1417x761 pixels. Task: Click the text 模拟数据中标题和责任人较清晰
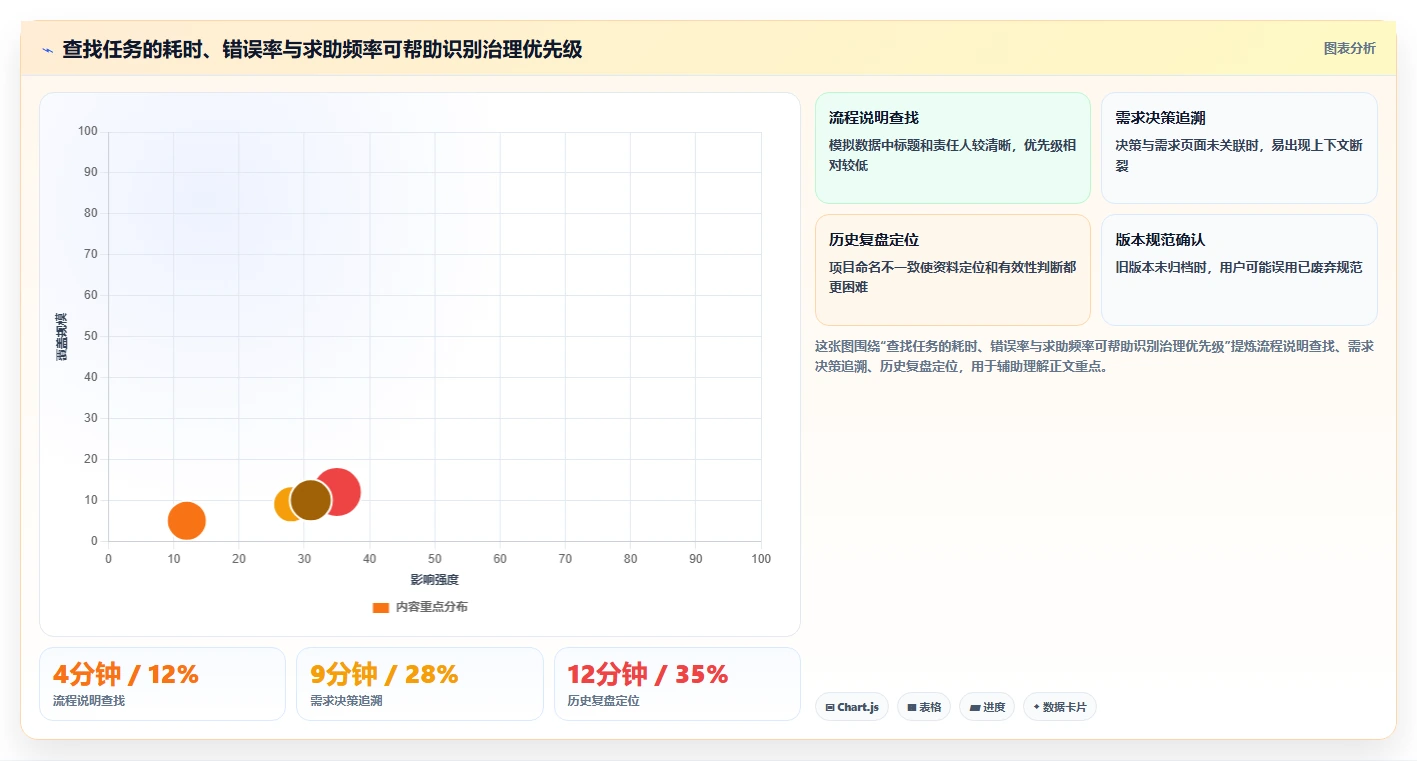pyautogui.click(x=919, y=145)
